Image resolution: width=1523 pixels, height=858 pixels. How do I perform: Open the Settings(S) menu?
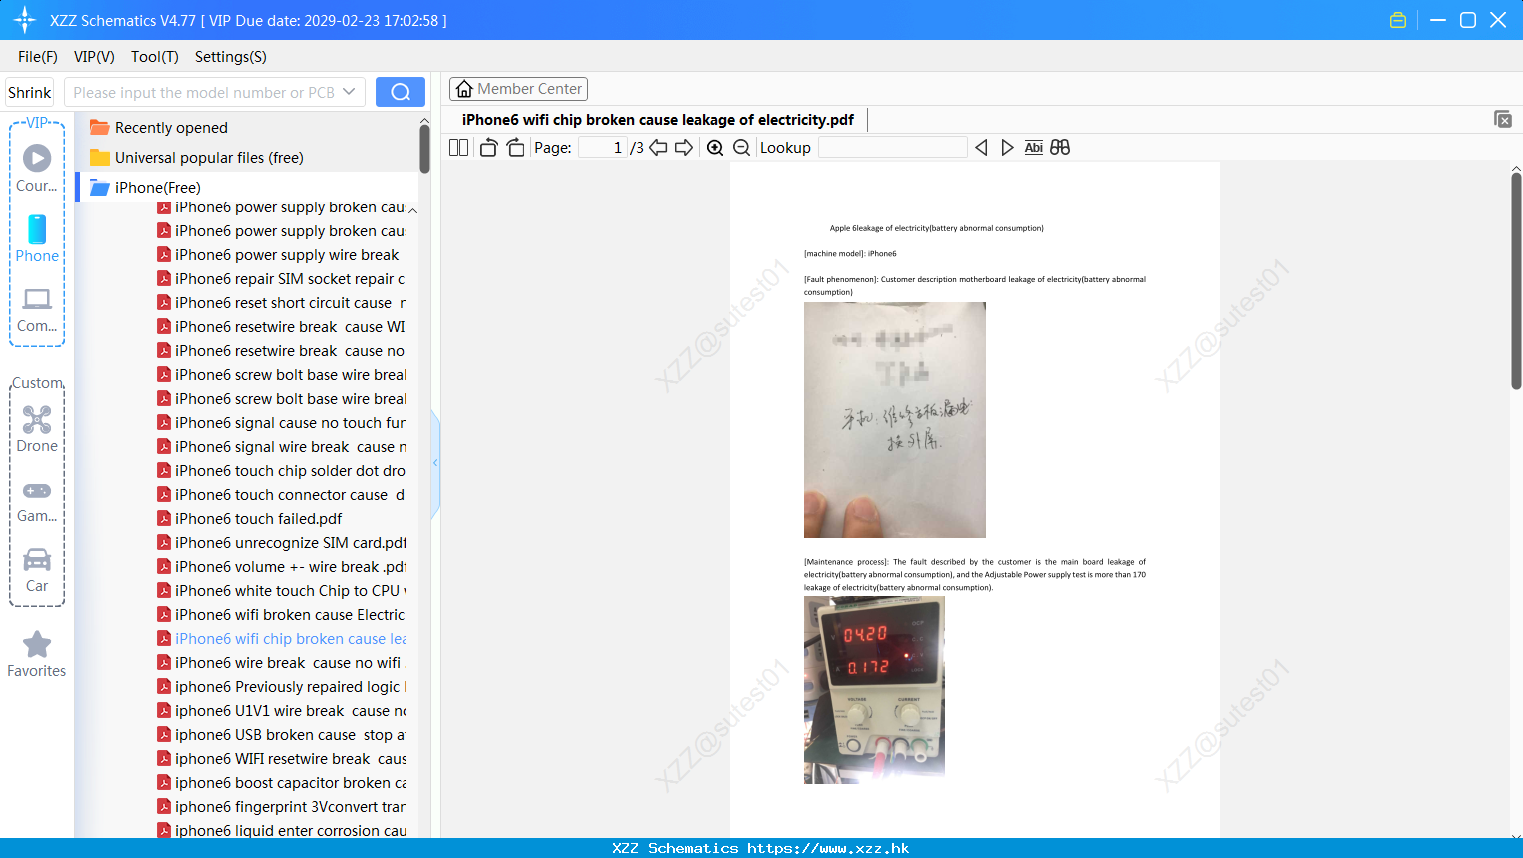click(x=231, y=57)
